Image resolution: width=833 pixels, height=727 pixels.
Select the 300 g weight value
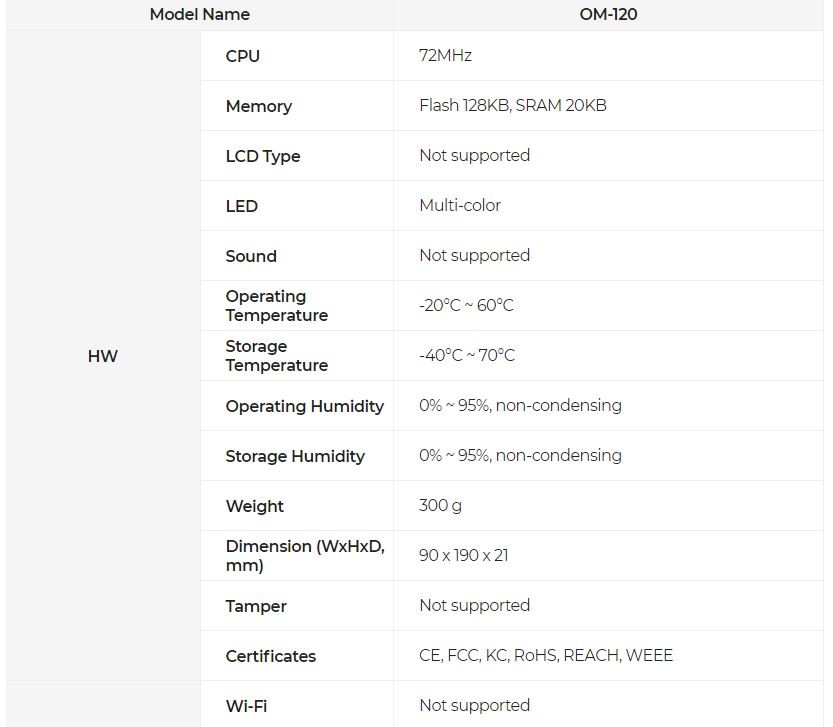440,505
